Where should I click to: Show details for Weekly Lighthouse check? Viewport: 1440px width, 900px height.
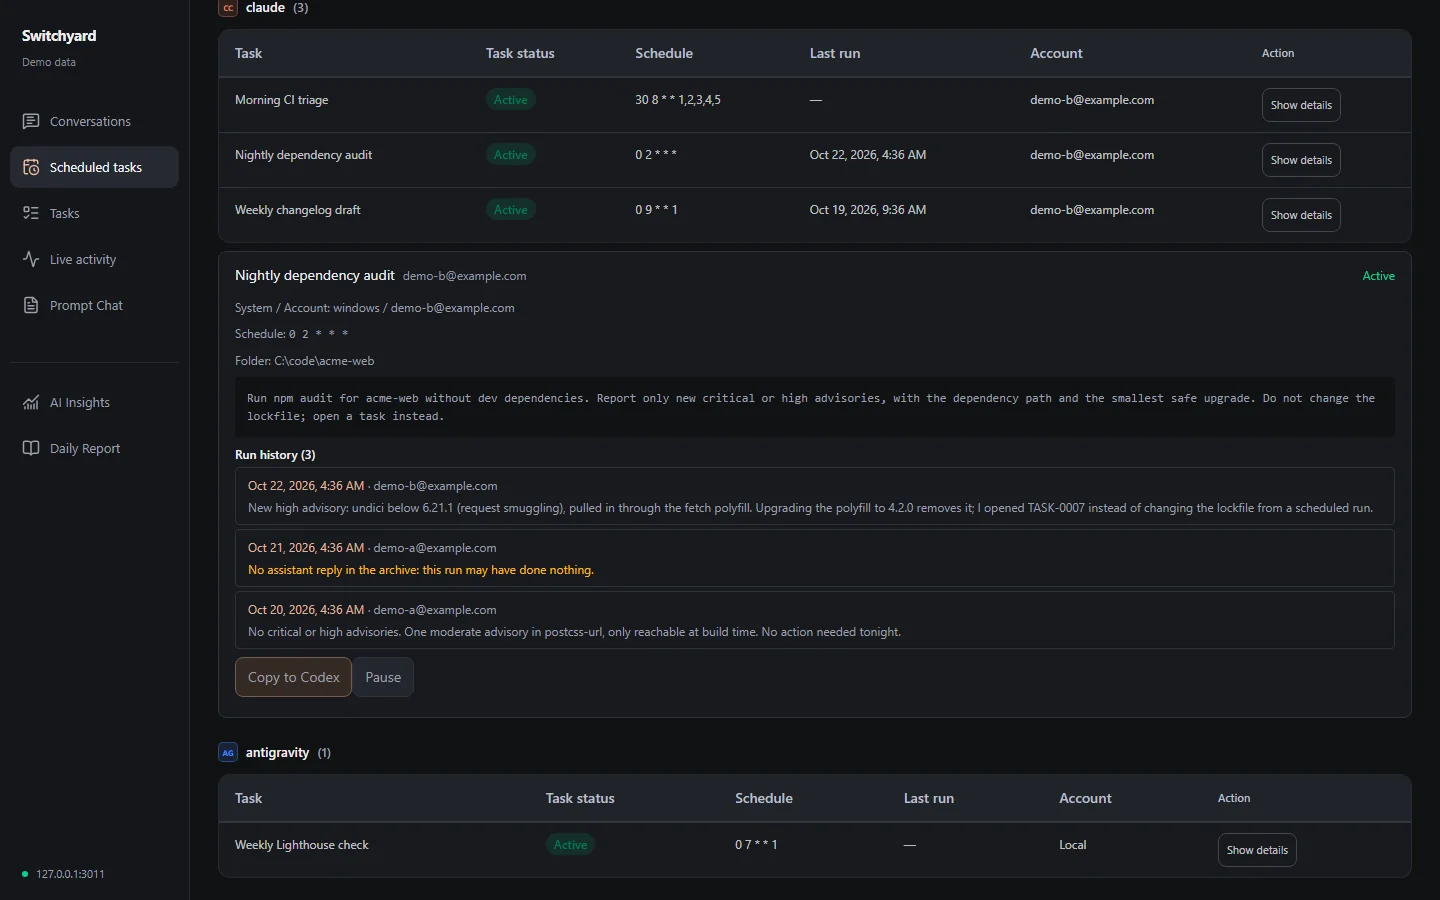point(1257,850)
